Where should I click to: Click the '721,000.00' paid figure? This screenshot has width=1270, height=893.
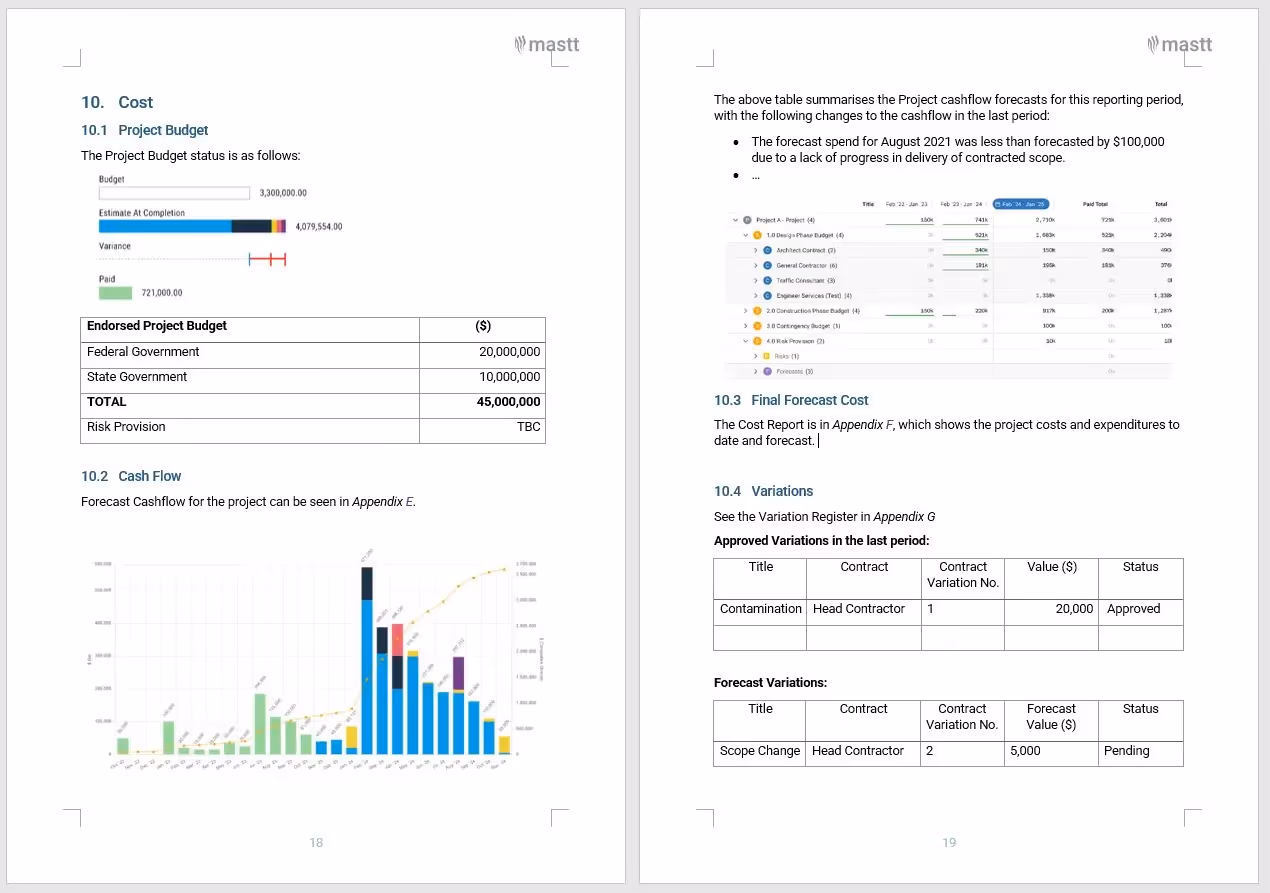(x=161, y=293)
